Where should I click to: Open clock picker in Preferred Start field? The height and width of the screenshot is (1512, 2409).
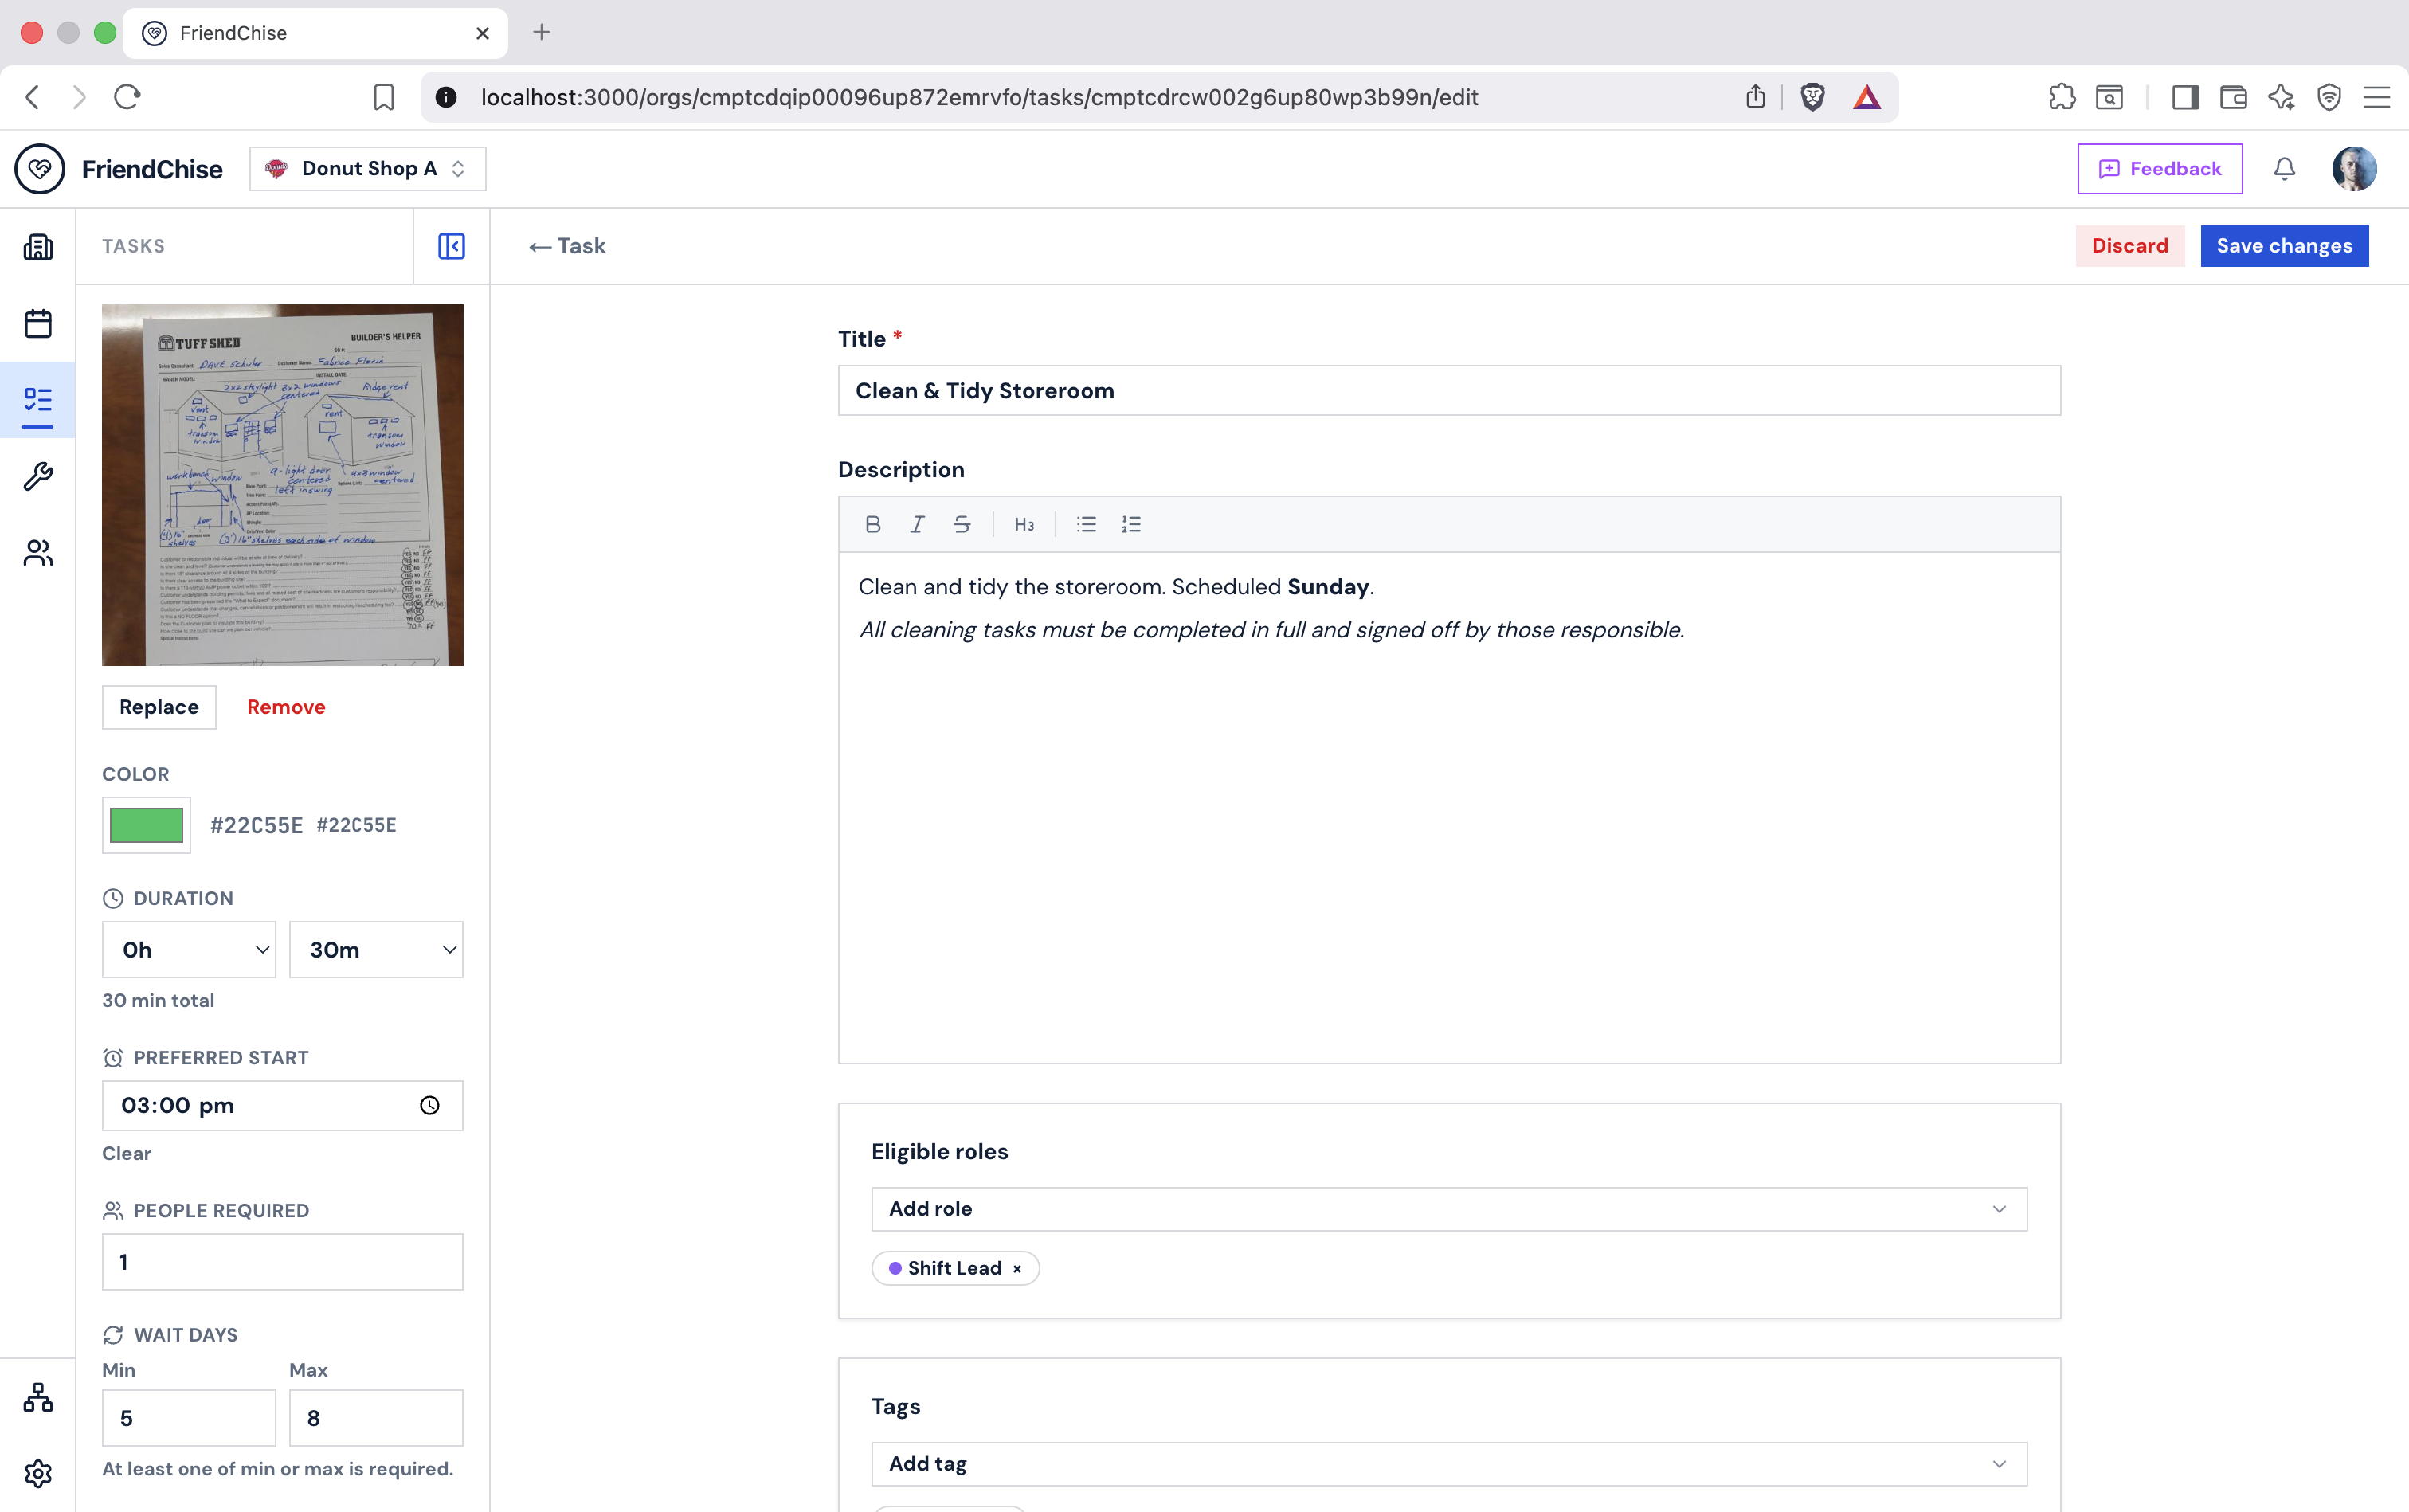(430, 1105)
